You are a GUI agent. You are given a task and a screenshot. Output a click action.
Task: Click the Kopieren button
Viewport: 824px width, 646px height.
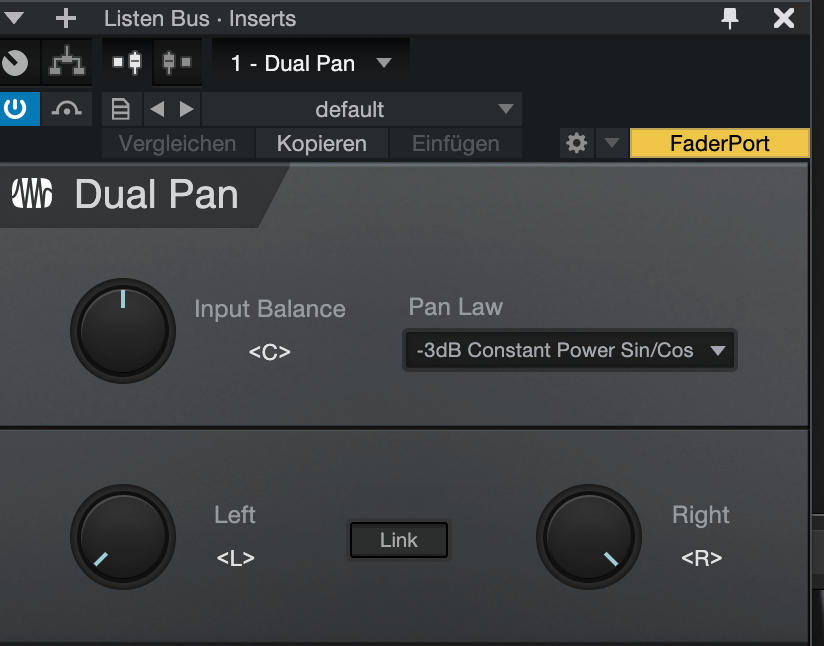[x=322, y=143]
